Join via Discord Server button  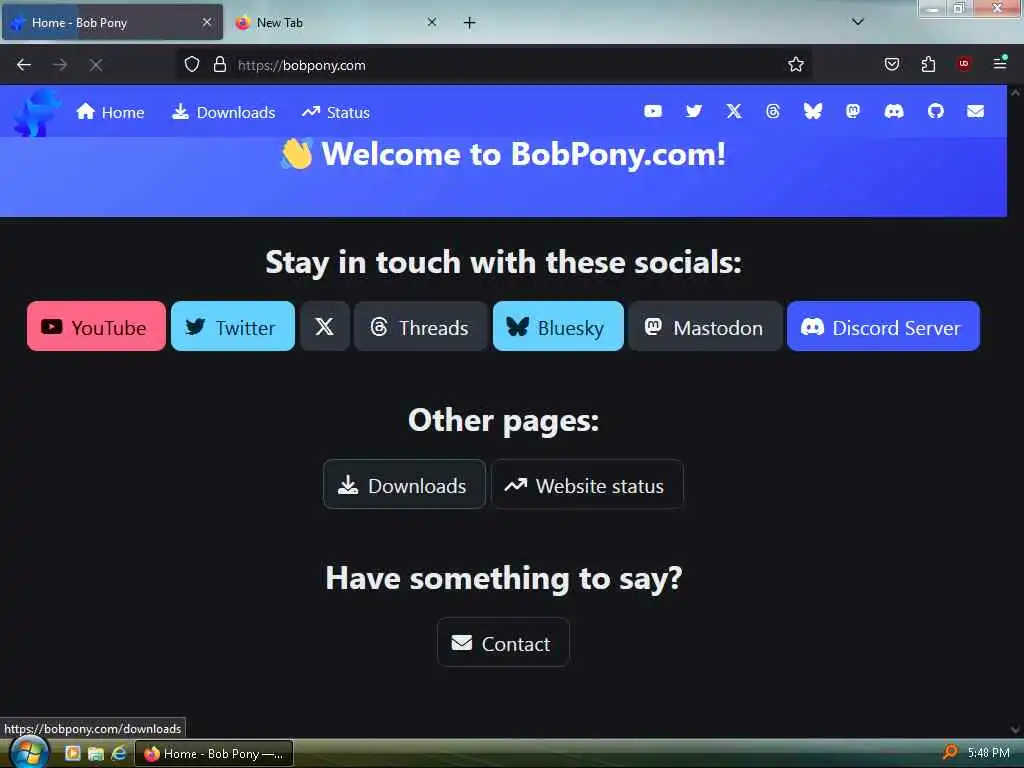tap(884, 327)
